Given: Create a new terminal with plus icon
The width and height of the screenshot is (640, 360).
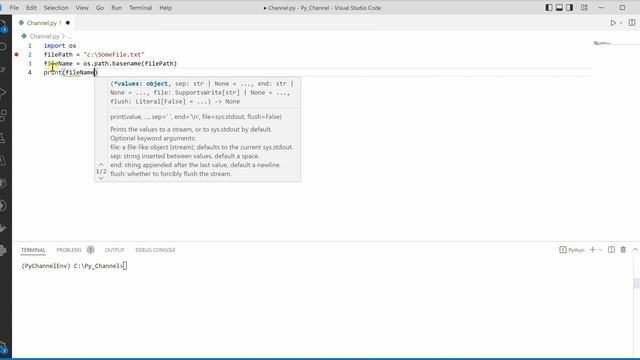Looking at the screenshot, I should tap(593, 249).
